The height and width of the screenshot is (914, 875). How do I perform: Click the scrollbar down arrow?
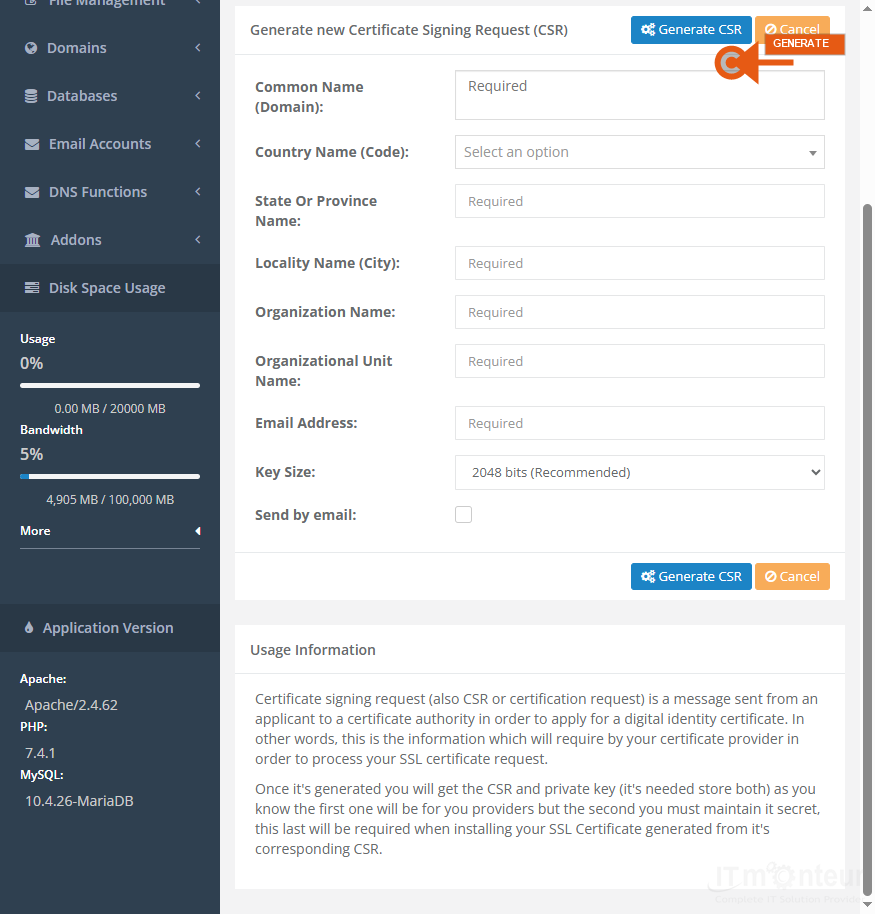(x=867, y=904)
